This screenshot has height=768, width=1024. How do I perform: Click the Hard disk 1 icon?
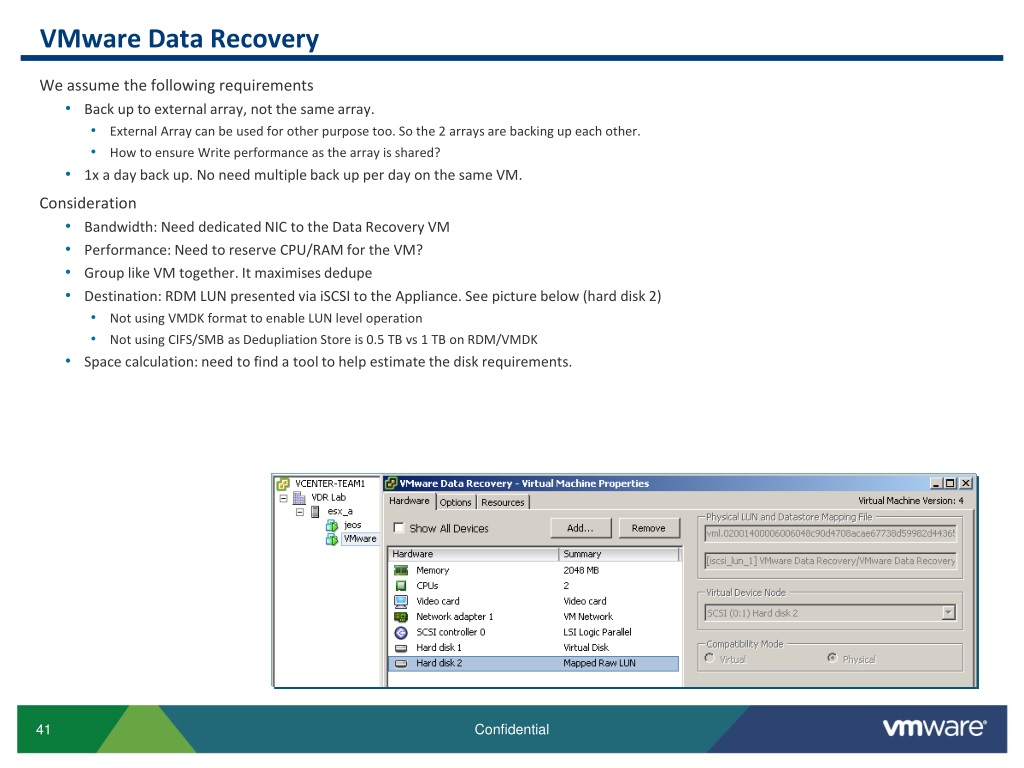[401, 648]
